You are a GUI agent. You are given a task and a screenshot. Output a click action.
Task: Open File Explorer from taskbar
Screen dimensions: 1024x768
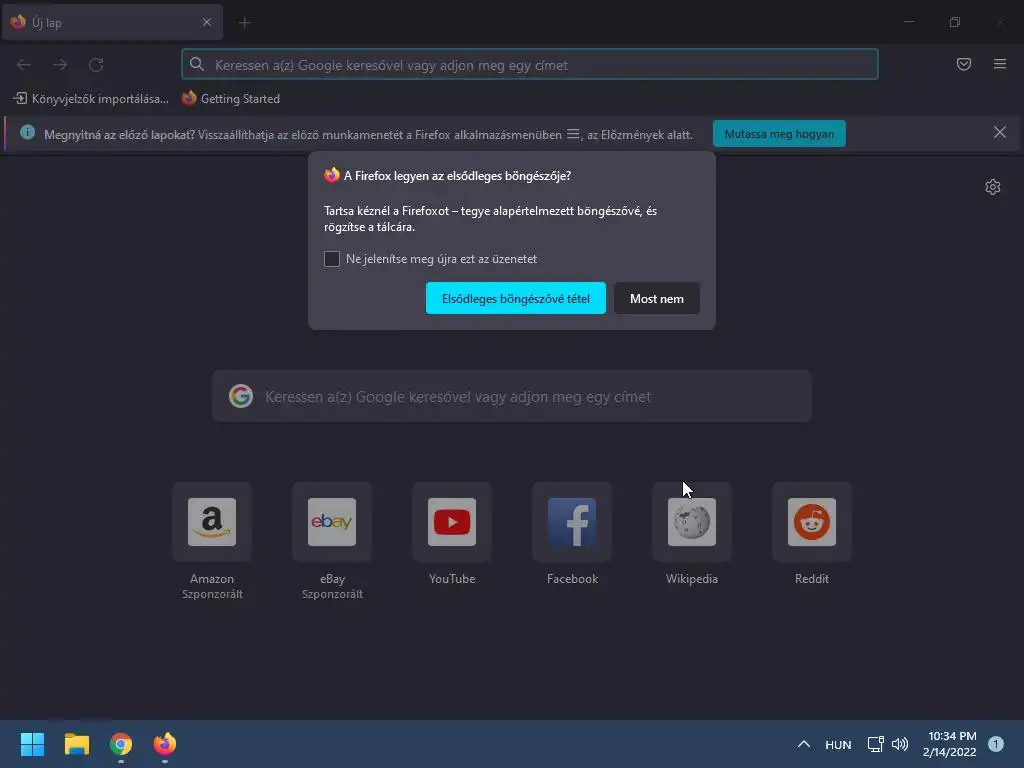(x=76, y=744)
